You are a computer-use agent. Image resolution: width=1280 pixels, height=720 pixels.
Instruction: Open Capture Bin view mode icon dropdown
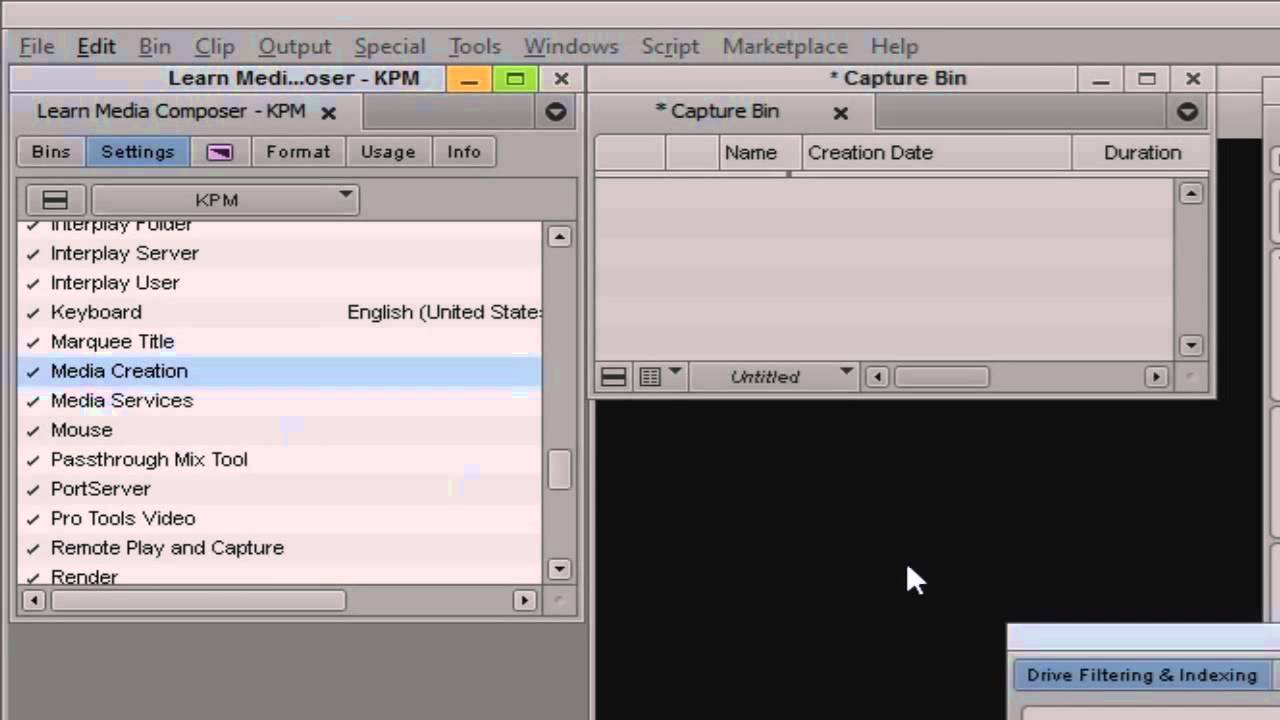(659, 377)
